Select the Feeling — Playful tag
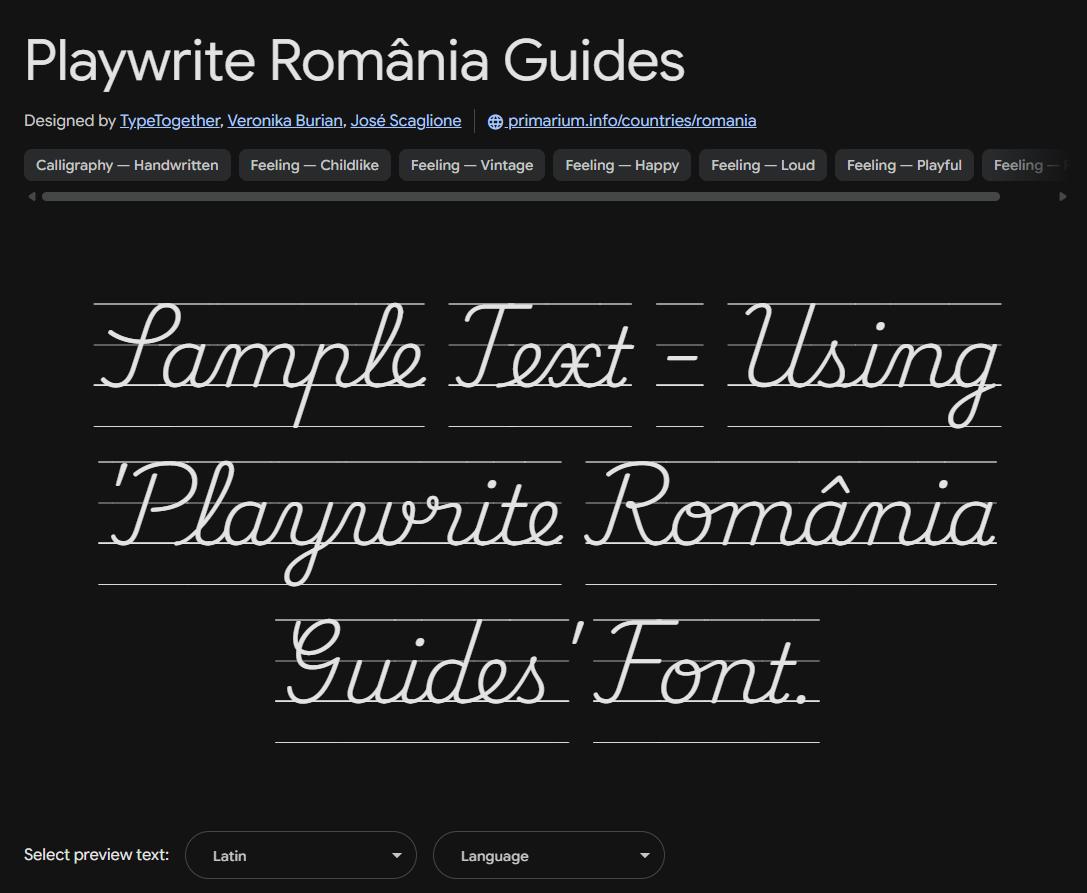1087x893 pixels. tap(904, 165)
